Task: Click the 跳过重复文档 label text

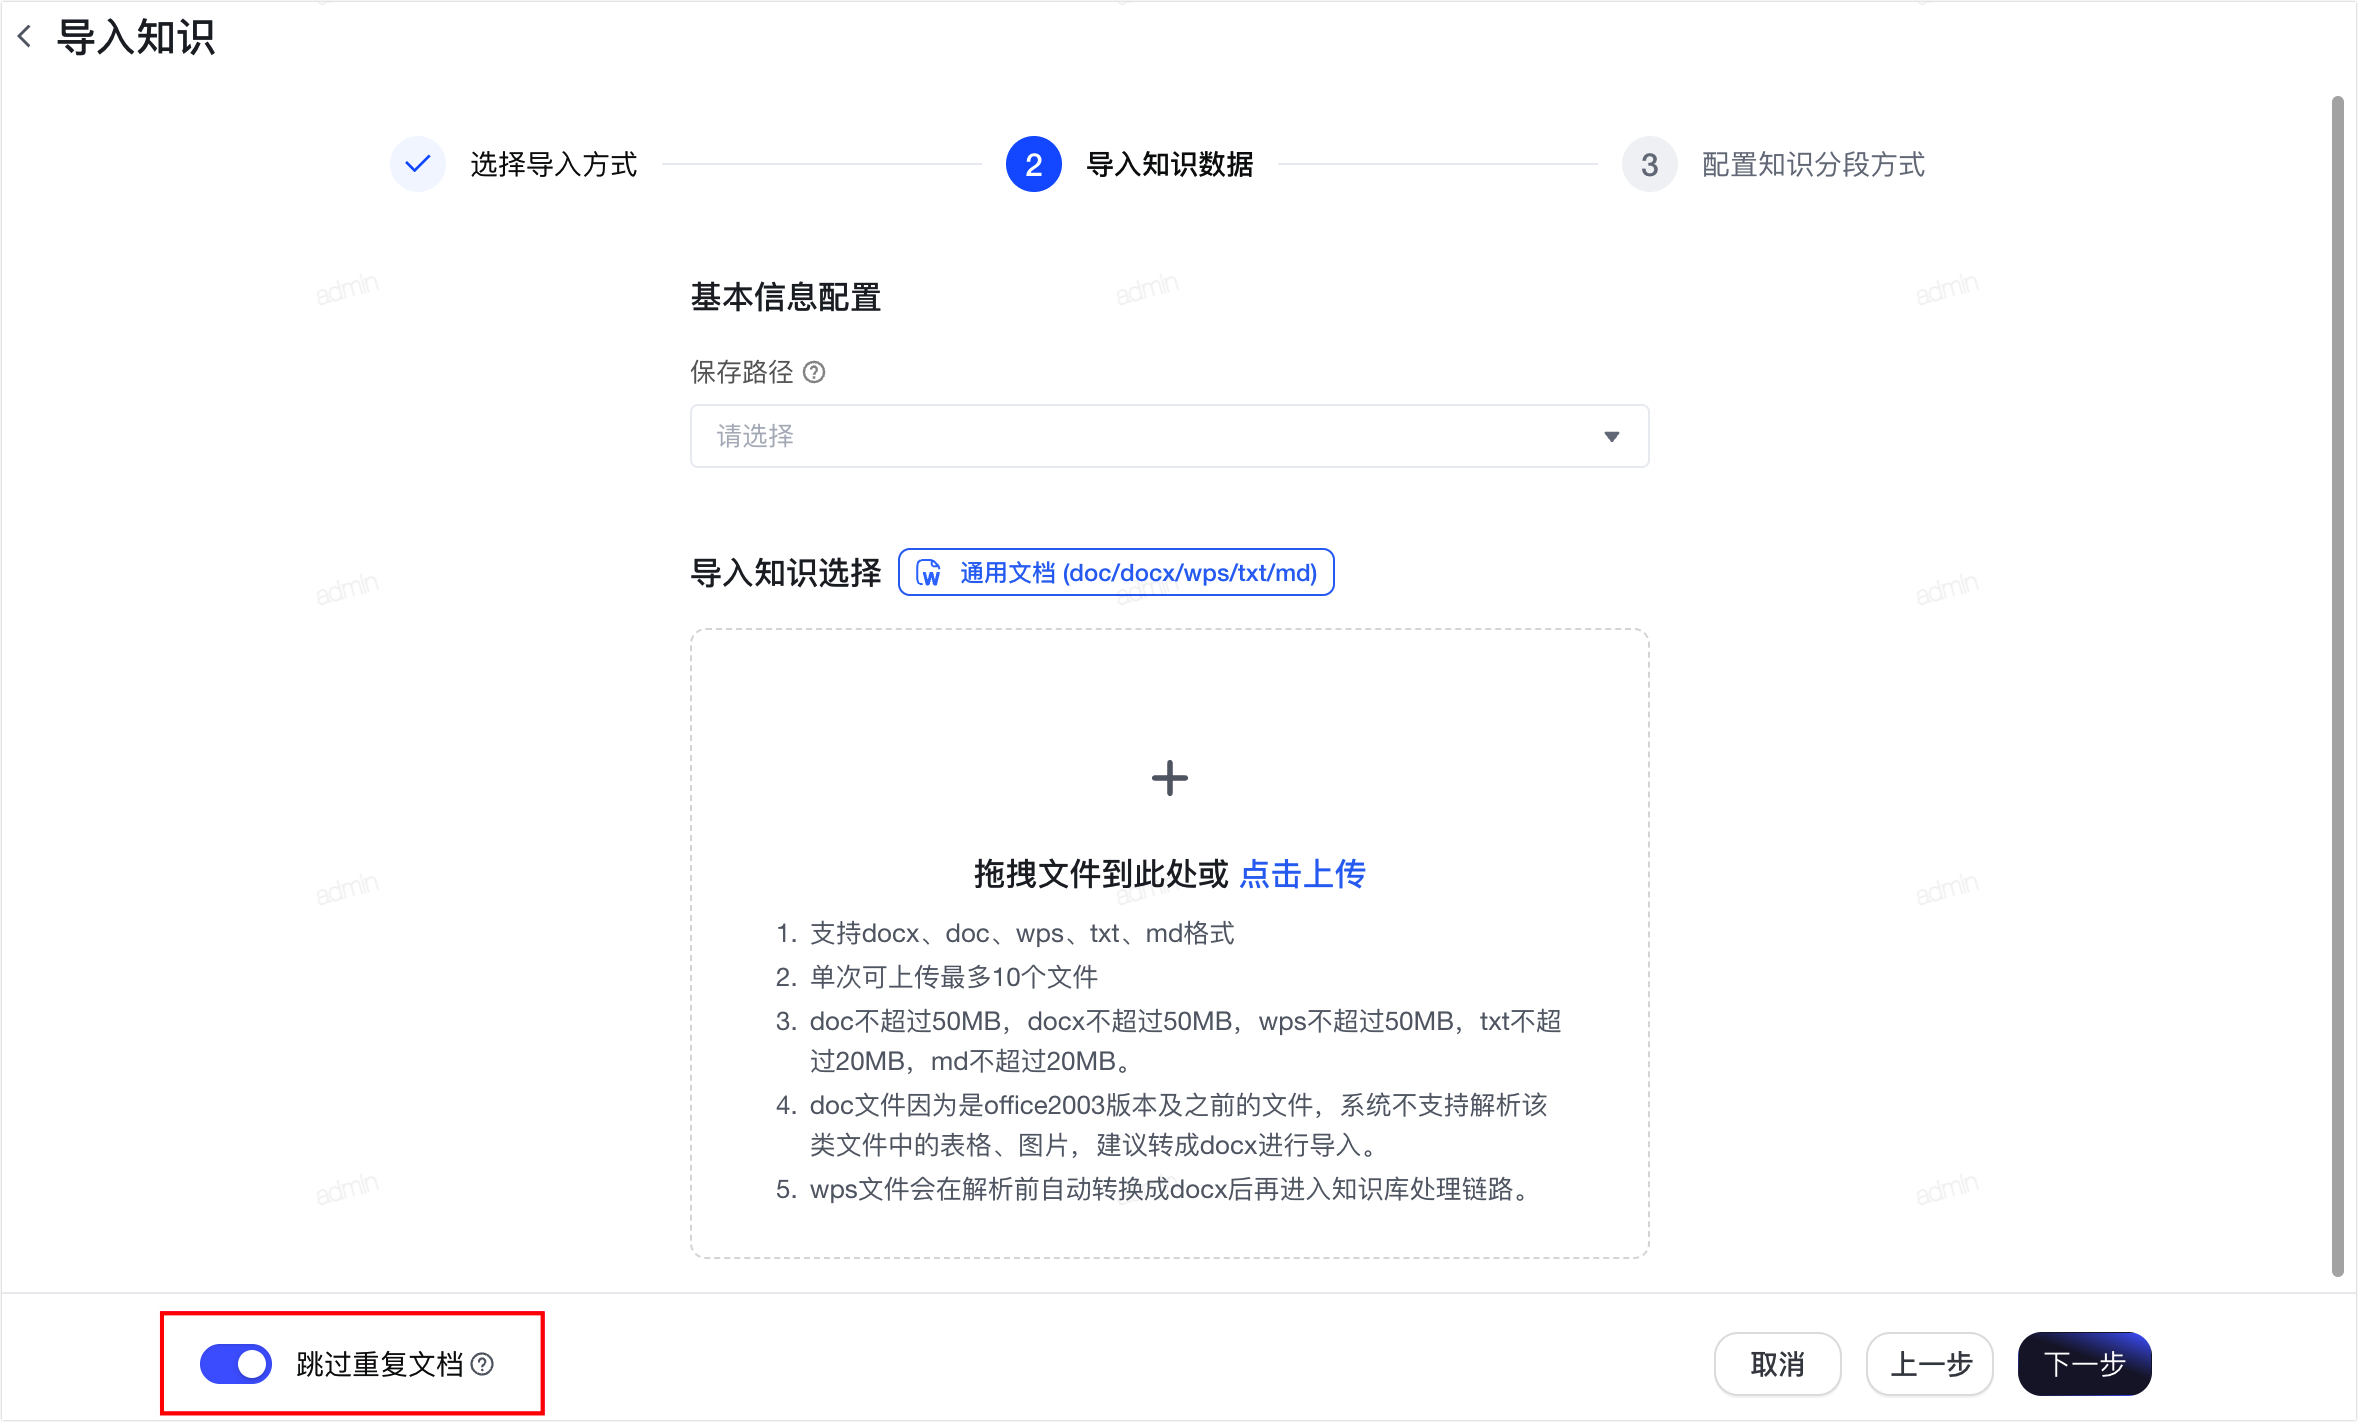Action: 380,1364
